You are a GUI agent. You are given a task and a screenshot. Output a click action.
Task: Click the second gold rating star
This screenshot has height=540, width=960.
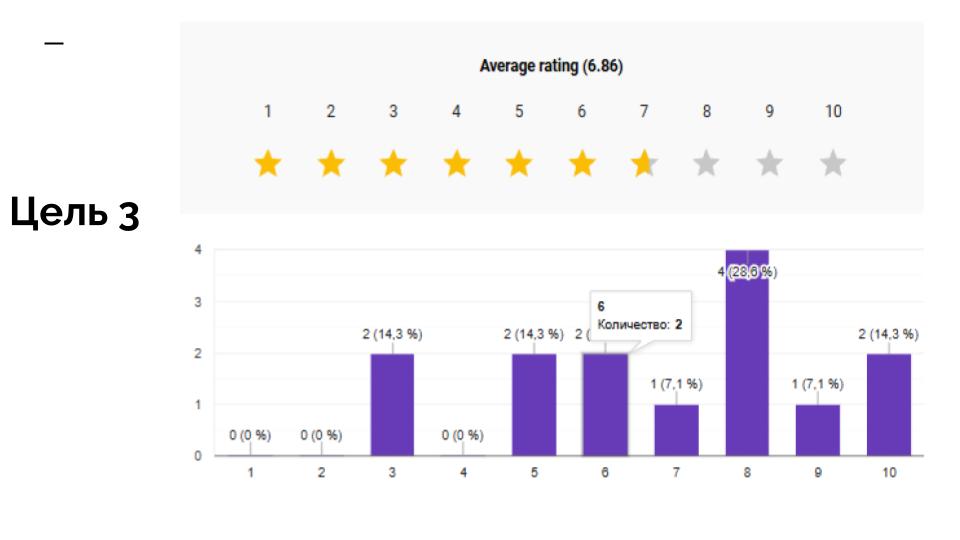coord(331,163)
